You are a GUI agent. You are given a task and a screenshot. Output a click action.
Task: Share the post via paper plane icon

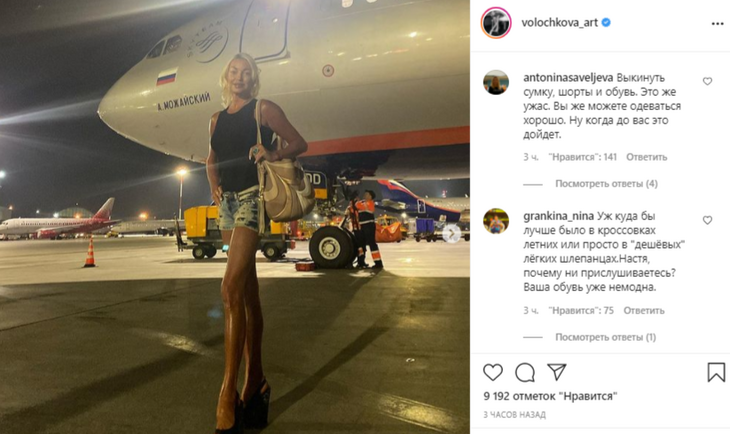[557, 372]
